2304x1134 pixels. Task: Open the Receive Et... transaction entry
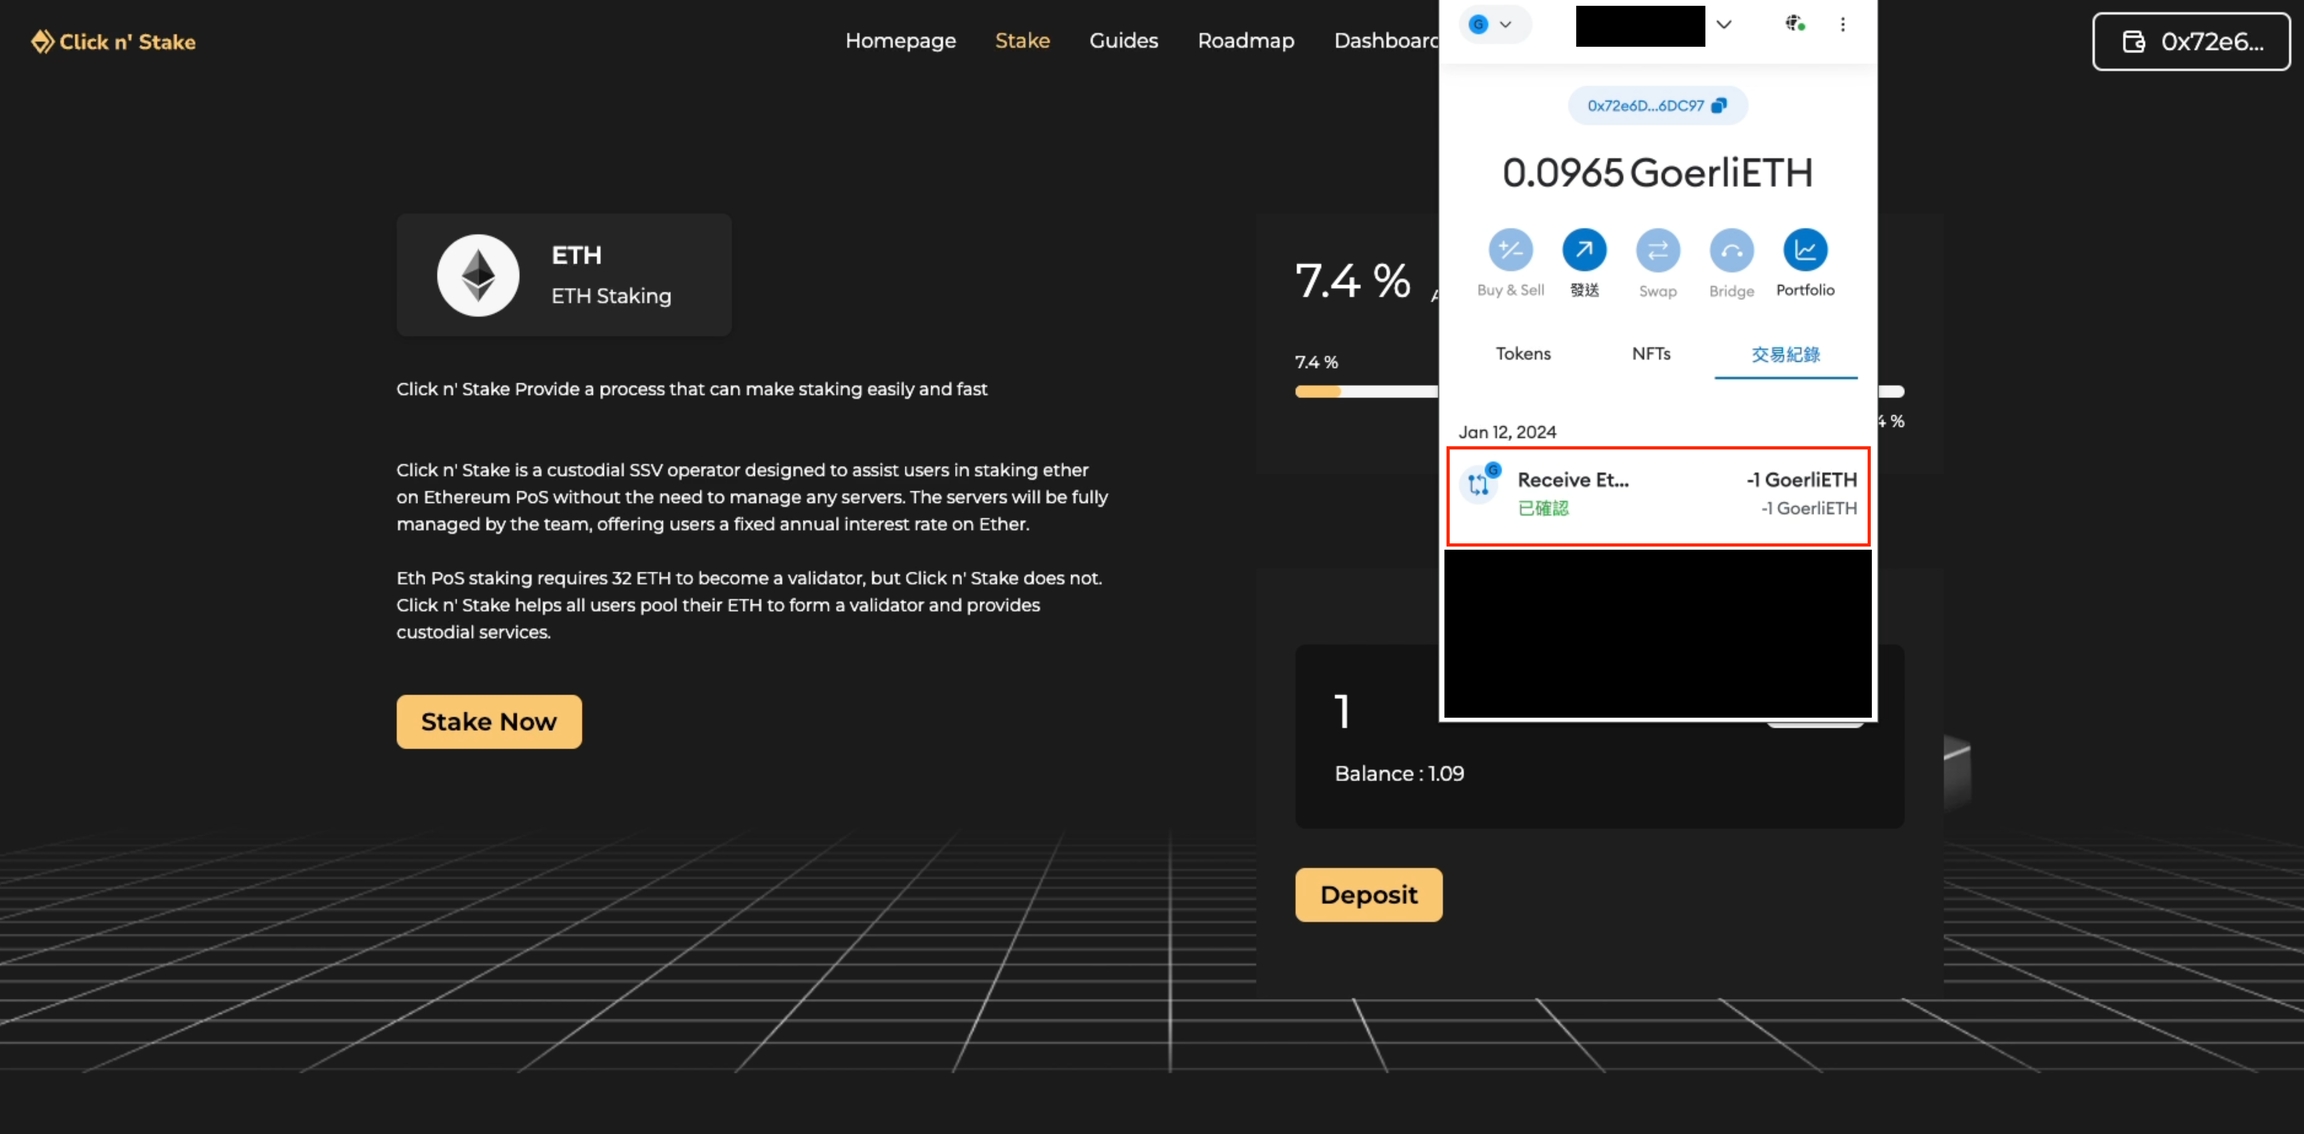point(1657,495)
